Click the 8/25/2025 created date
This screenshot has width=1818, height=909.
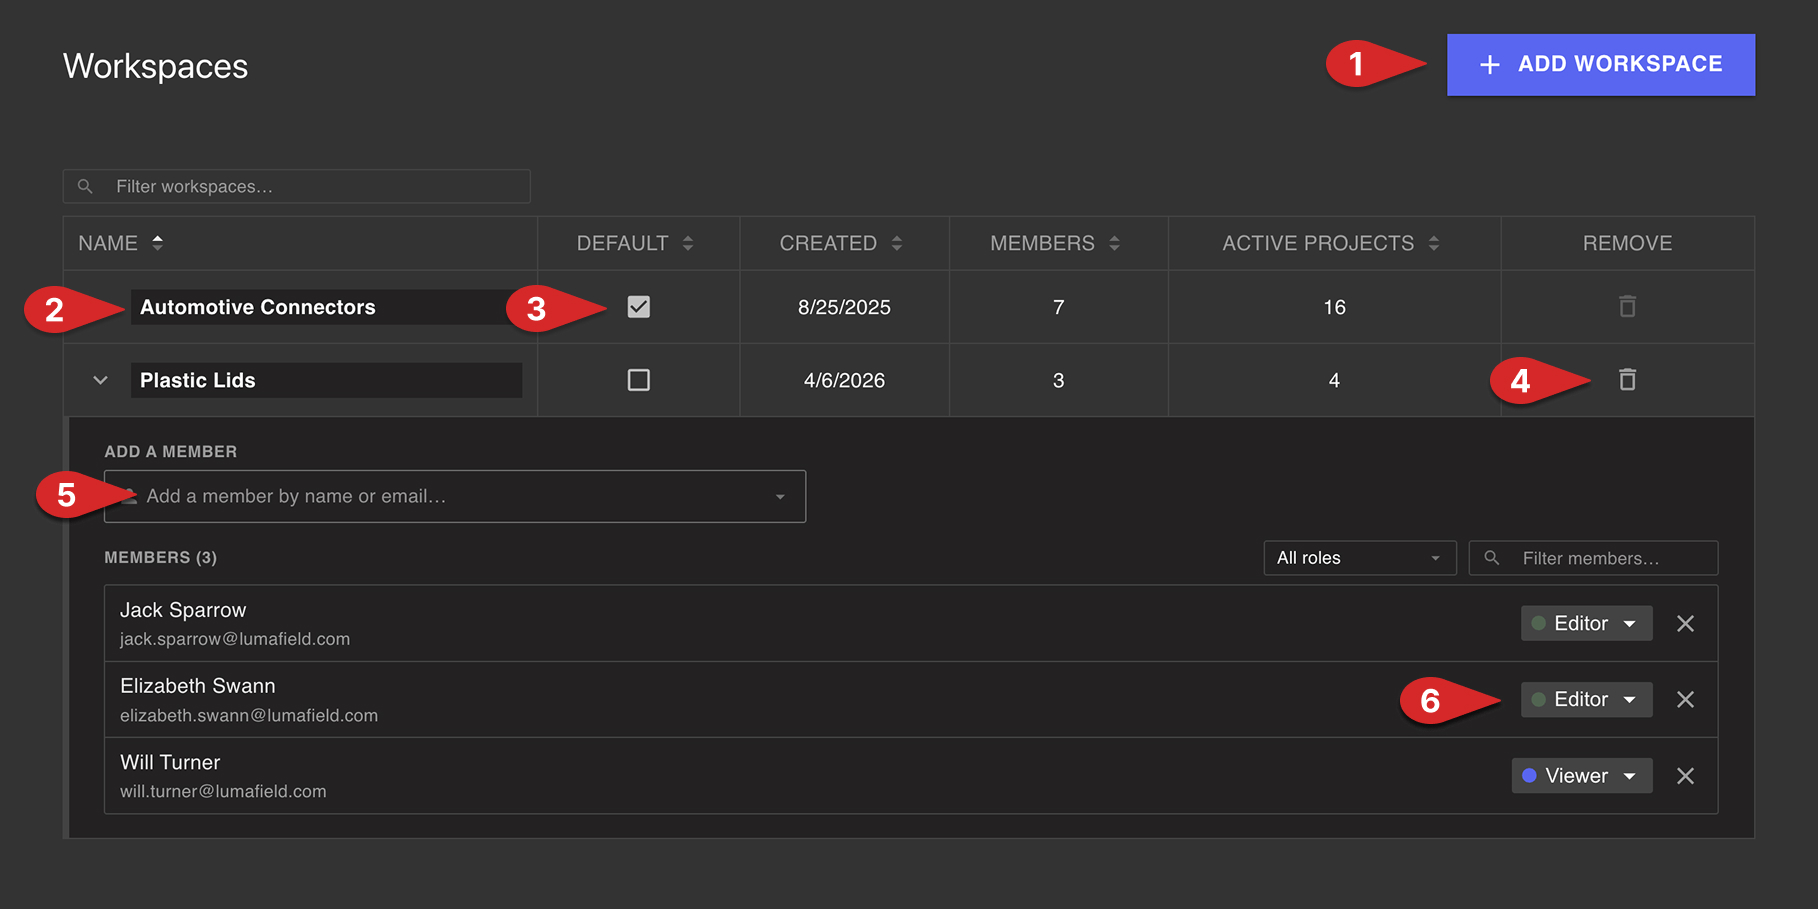point(844,307)
